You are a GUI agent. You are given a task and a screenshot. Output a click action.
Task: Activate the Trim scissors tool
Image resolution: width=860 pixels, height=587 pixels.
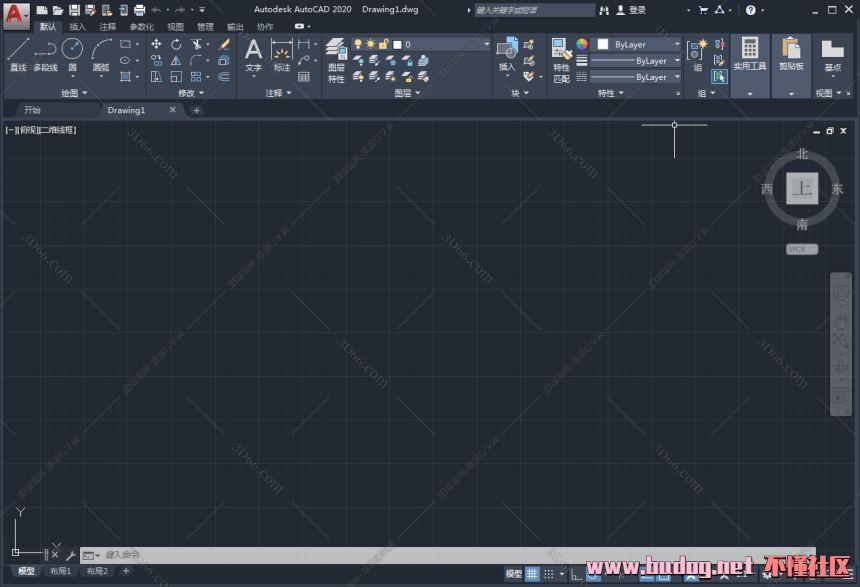point(196,44)
